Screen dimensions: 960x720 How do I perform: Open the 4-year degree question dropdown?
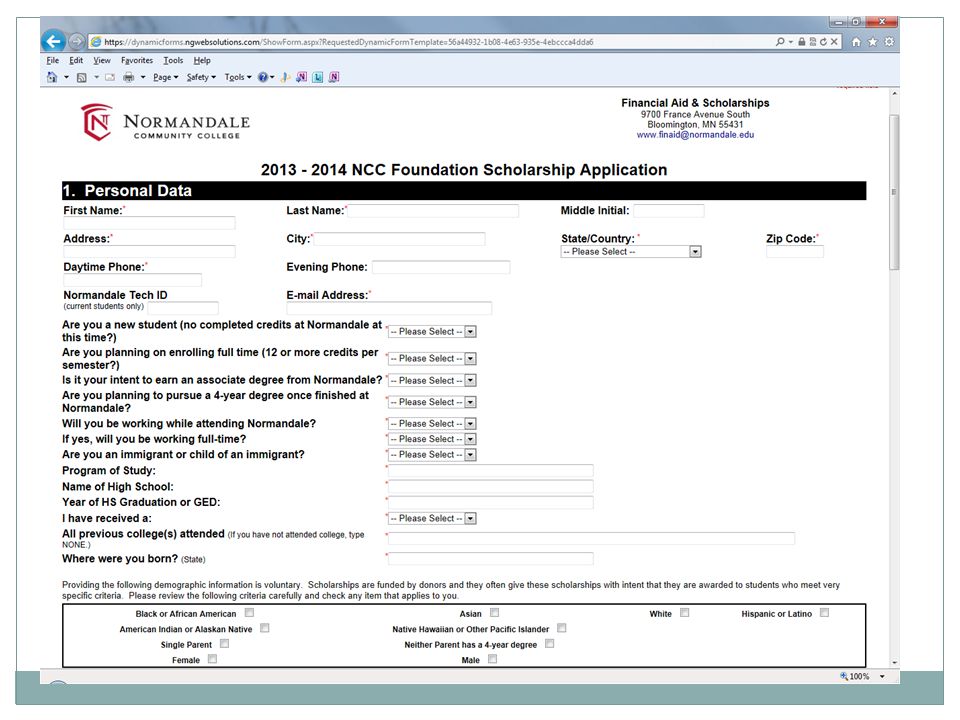432,402
